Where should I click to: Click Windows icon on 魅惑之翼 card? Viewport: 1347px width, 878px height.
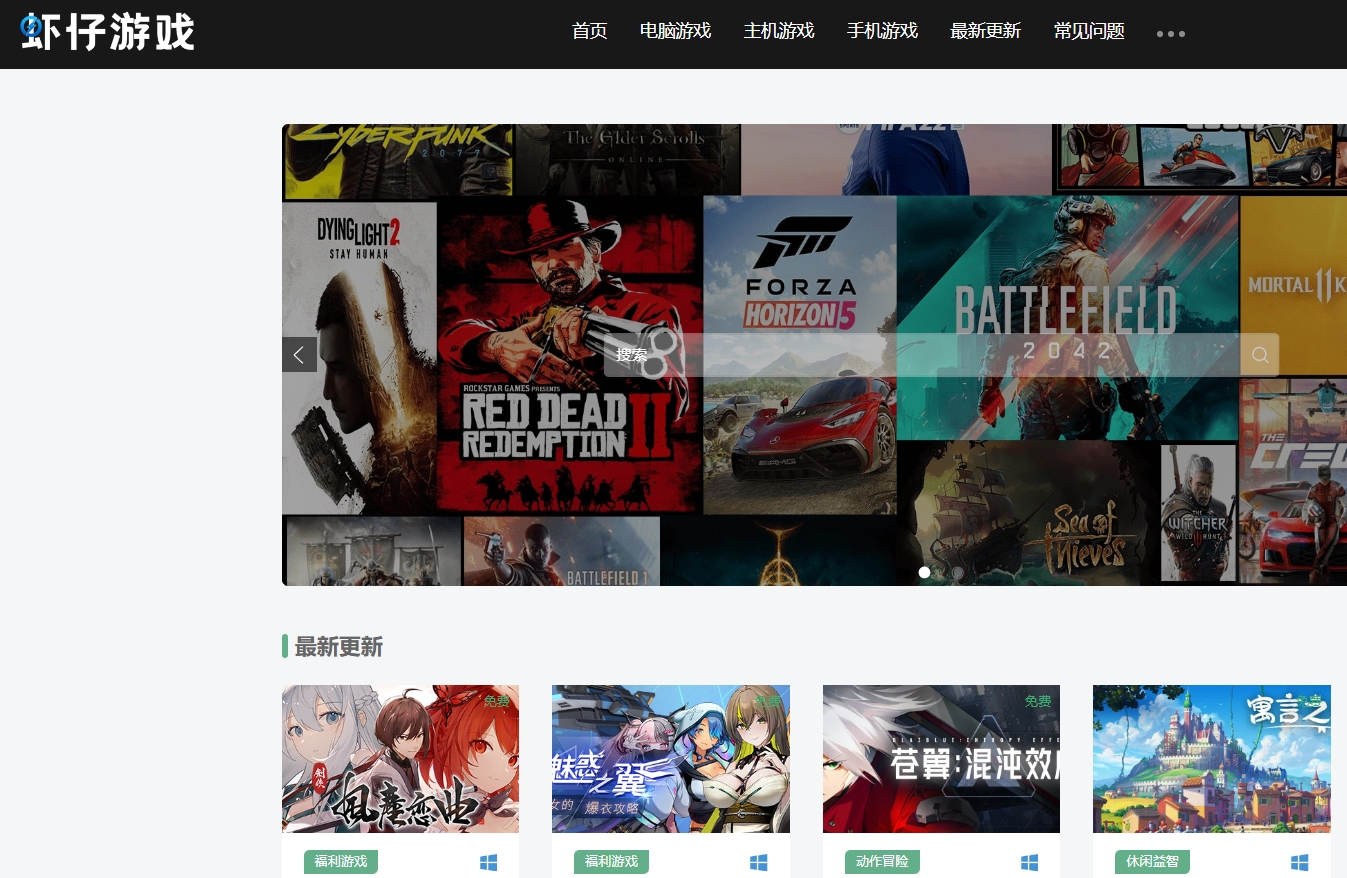point(759,862)
